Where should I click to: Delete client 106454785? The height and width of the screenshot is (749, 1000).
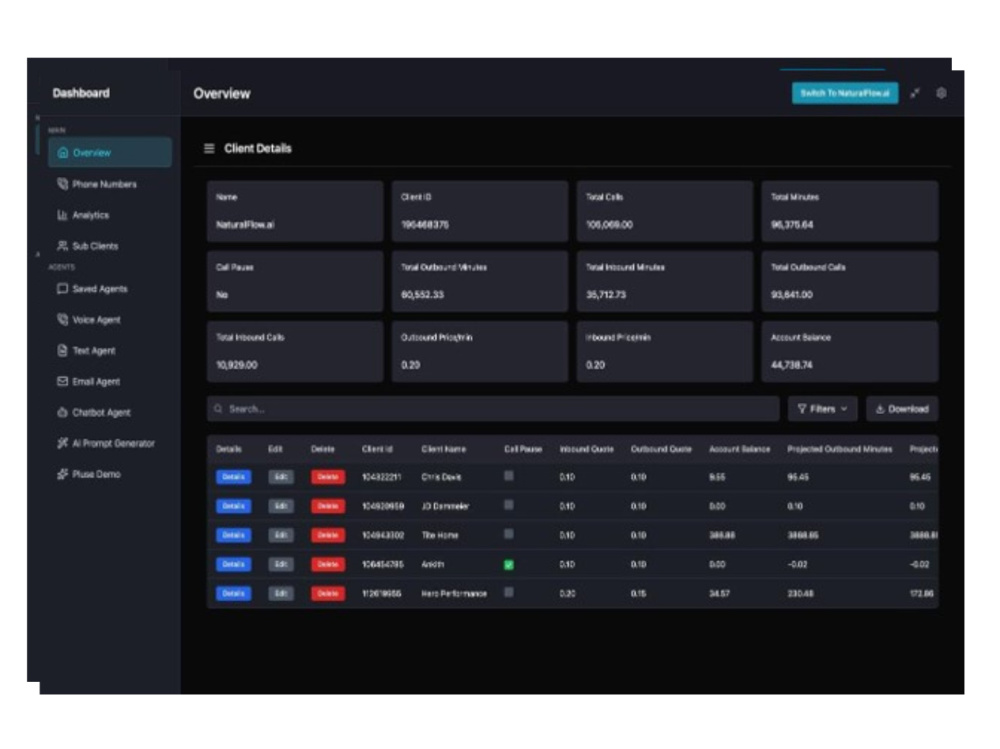coord(328,565)
